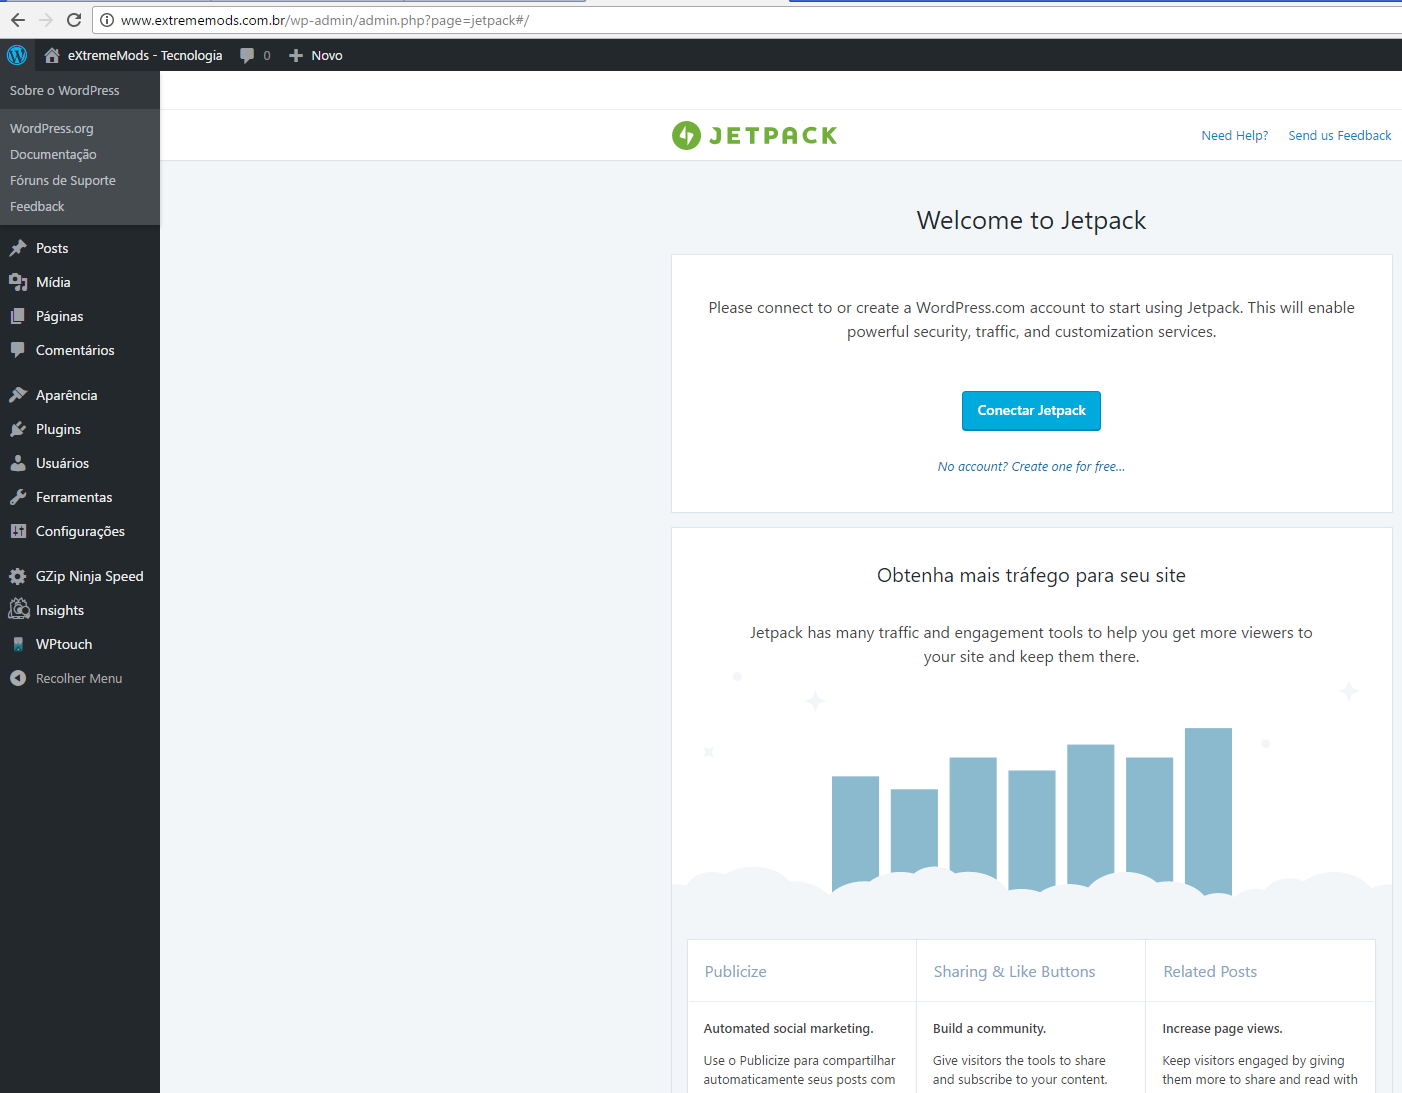The image size is (1402, 1093).
Task: Click Send us Feedback link
Action: tap(1339, 136)
